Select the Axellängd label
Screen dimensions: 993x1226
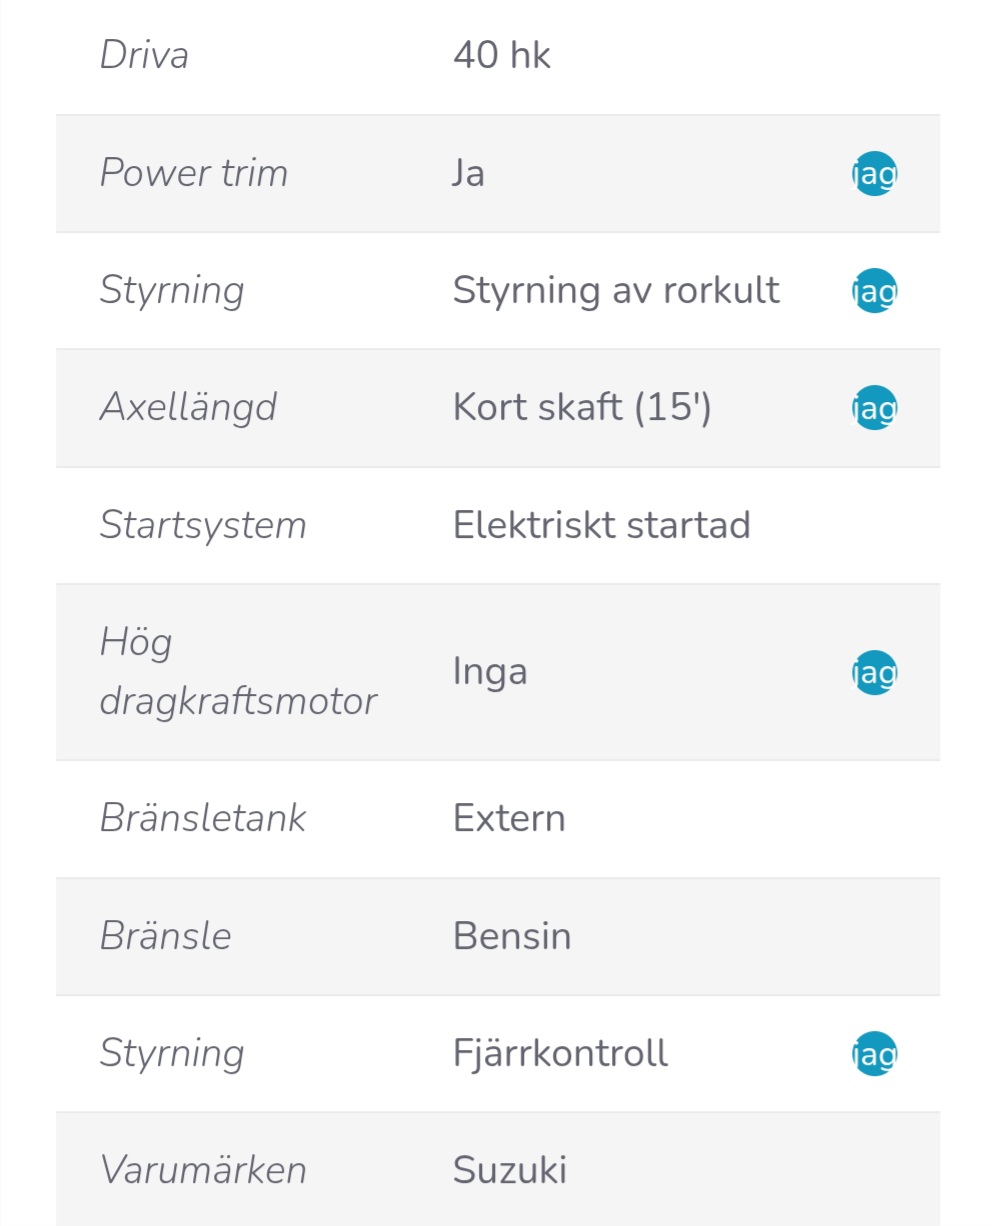188,408
